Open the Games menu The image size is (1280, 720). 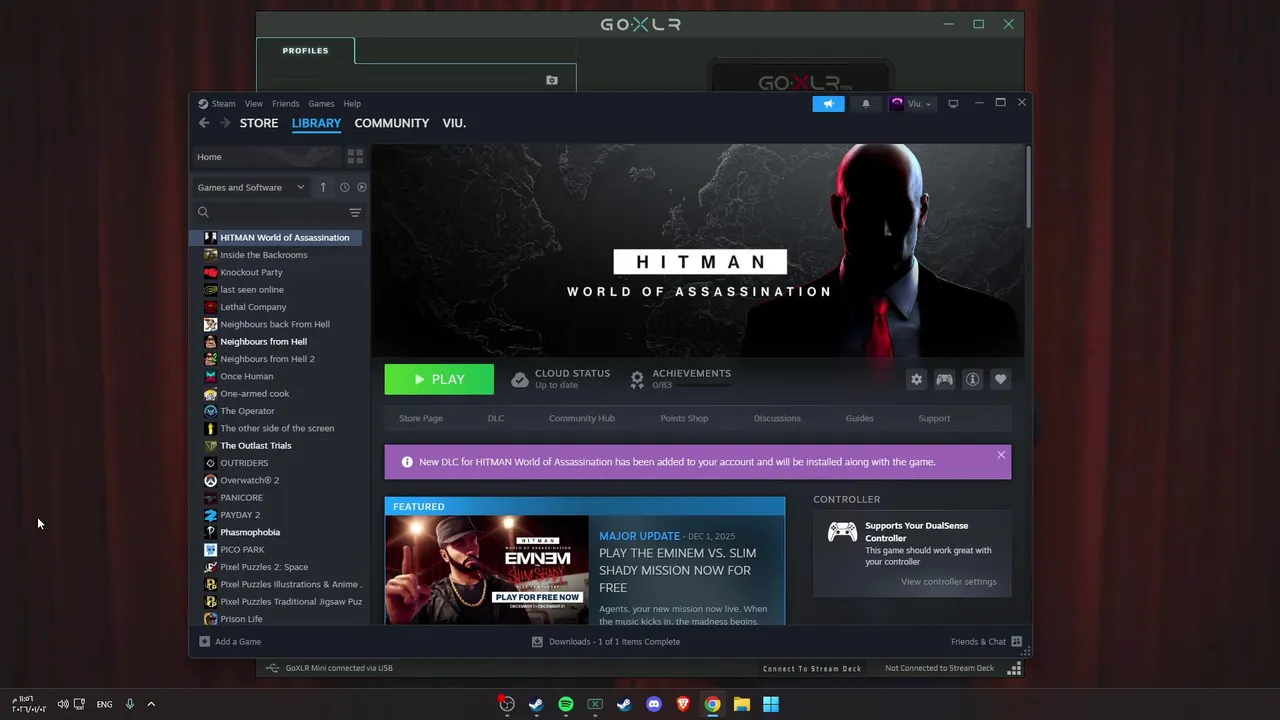(x=321, y=104)
